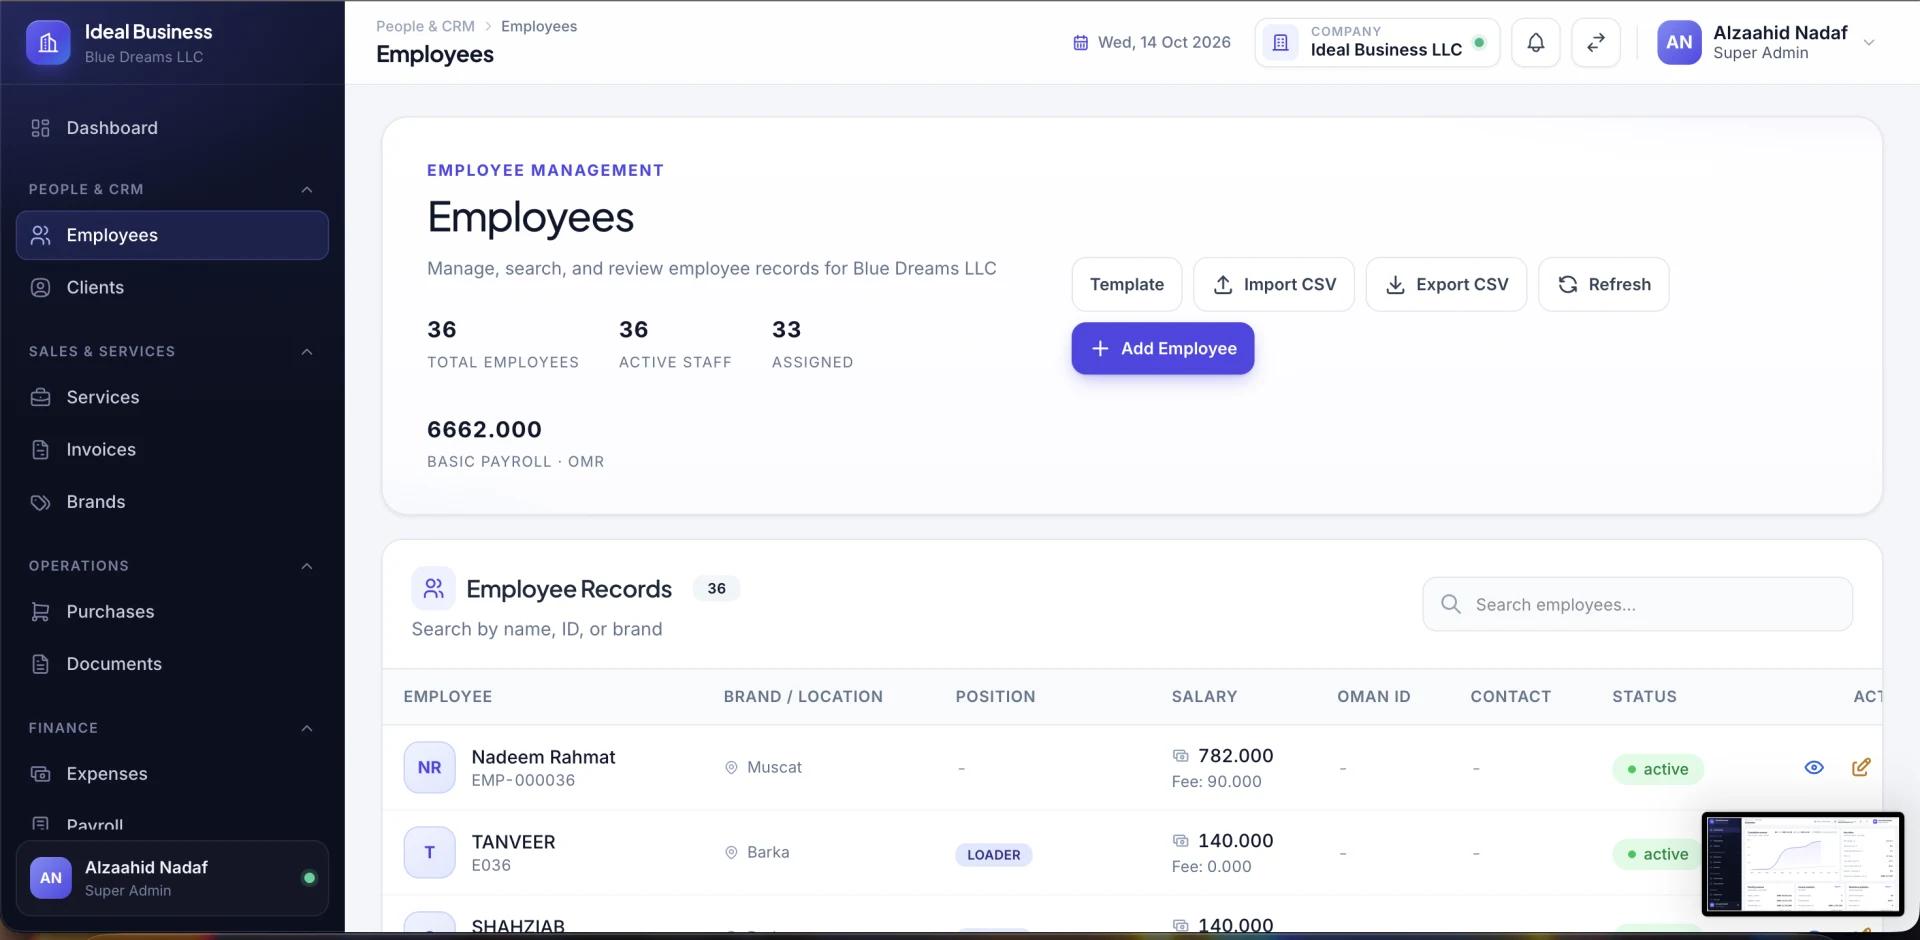The height and width of the screenshot is (940, 1920).
Task: Click the Muscat location pin icon
Action: pos(731,767)
